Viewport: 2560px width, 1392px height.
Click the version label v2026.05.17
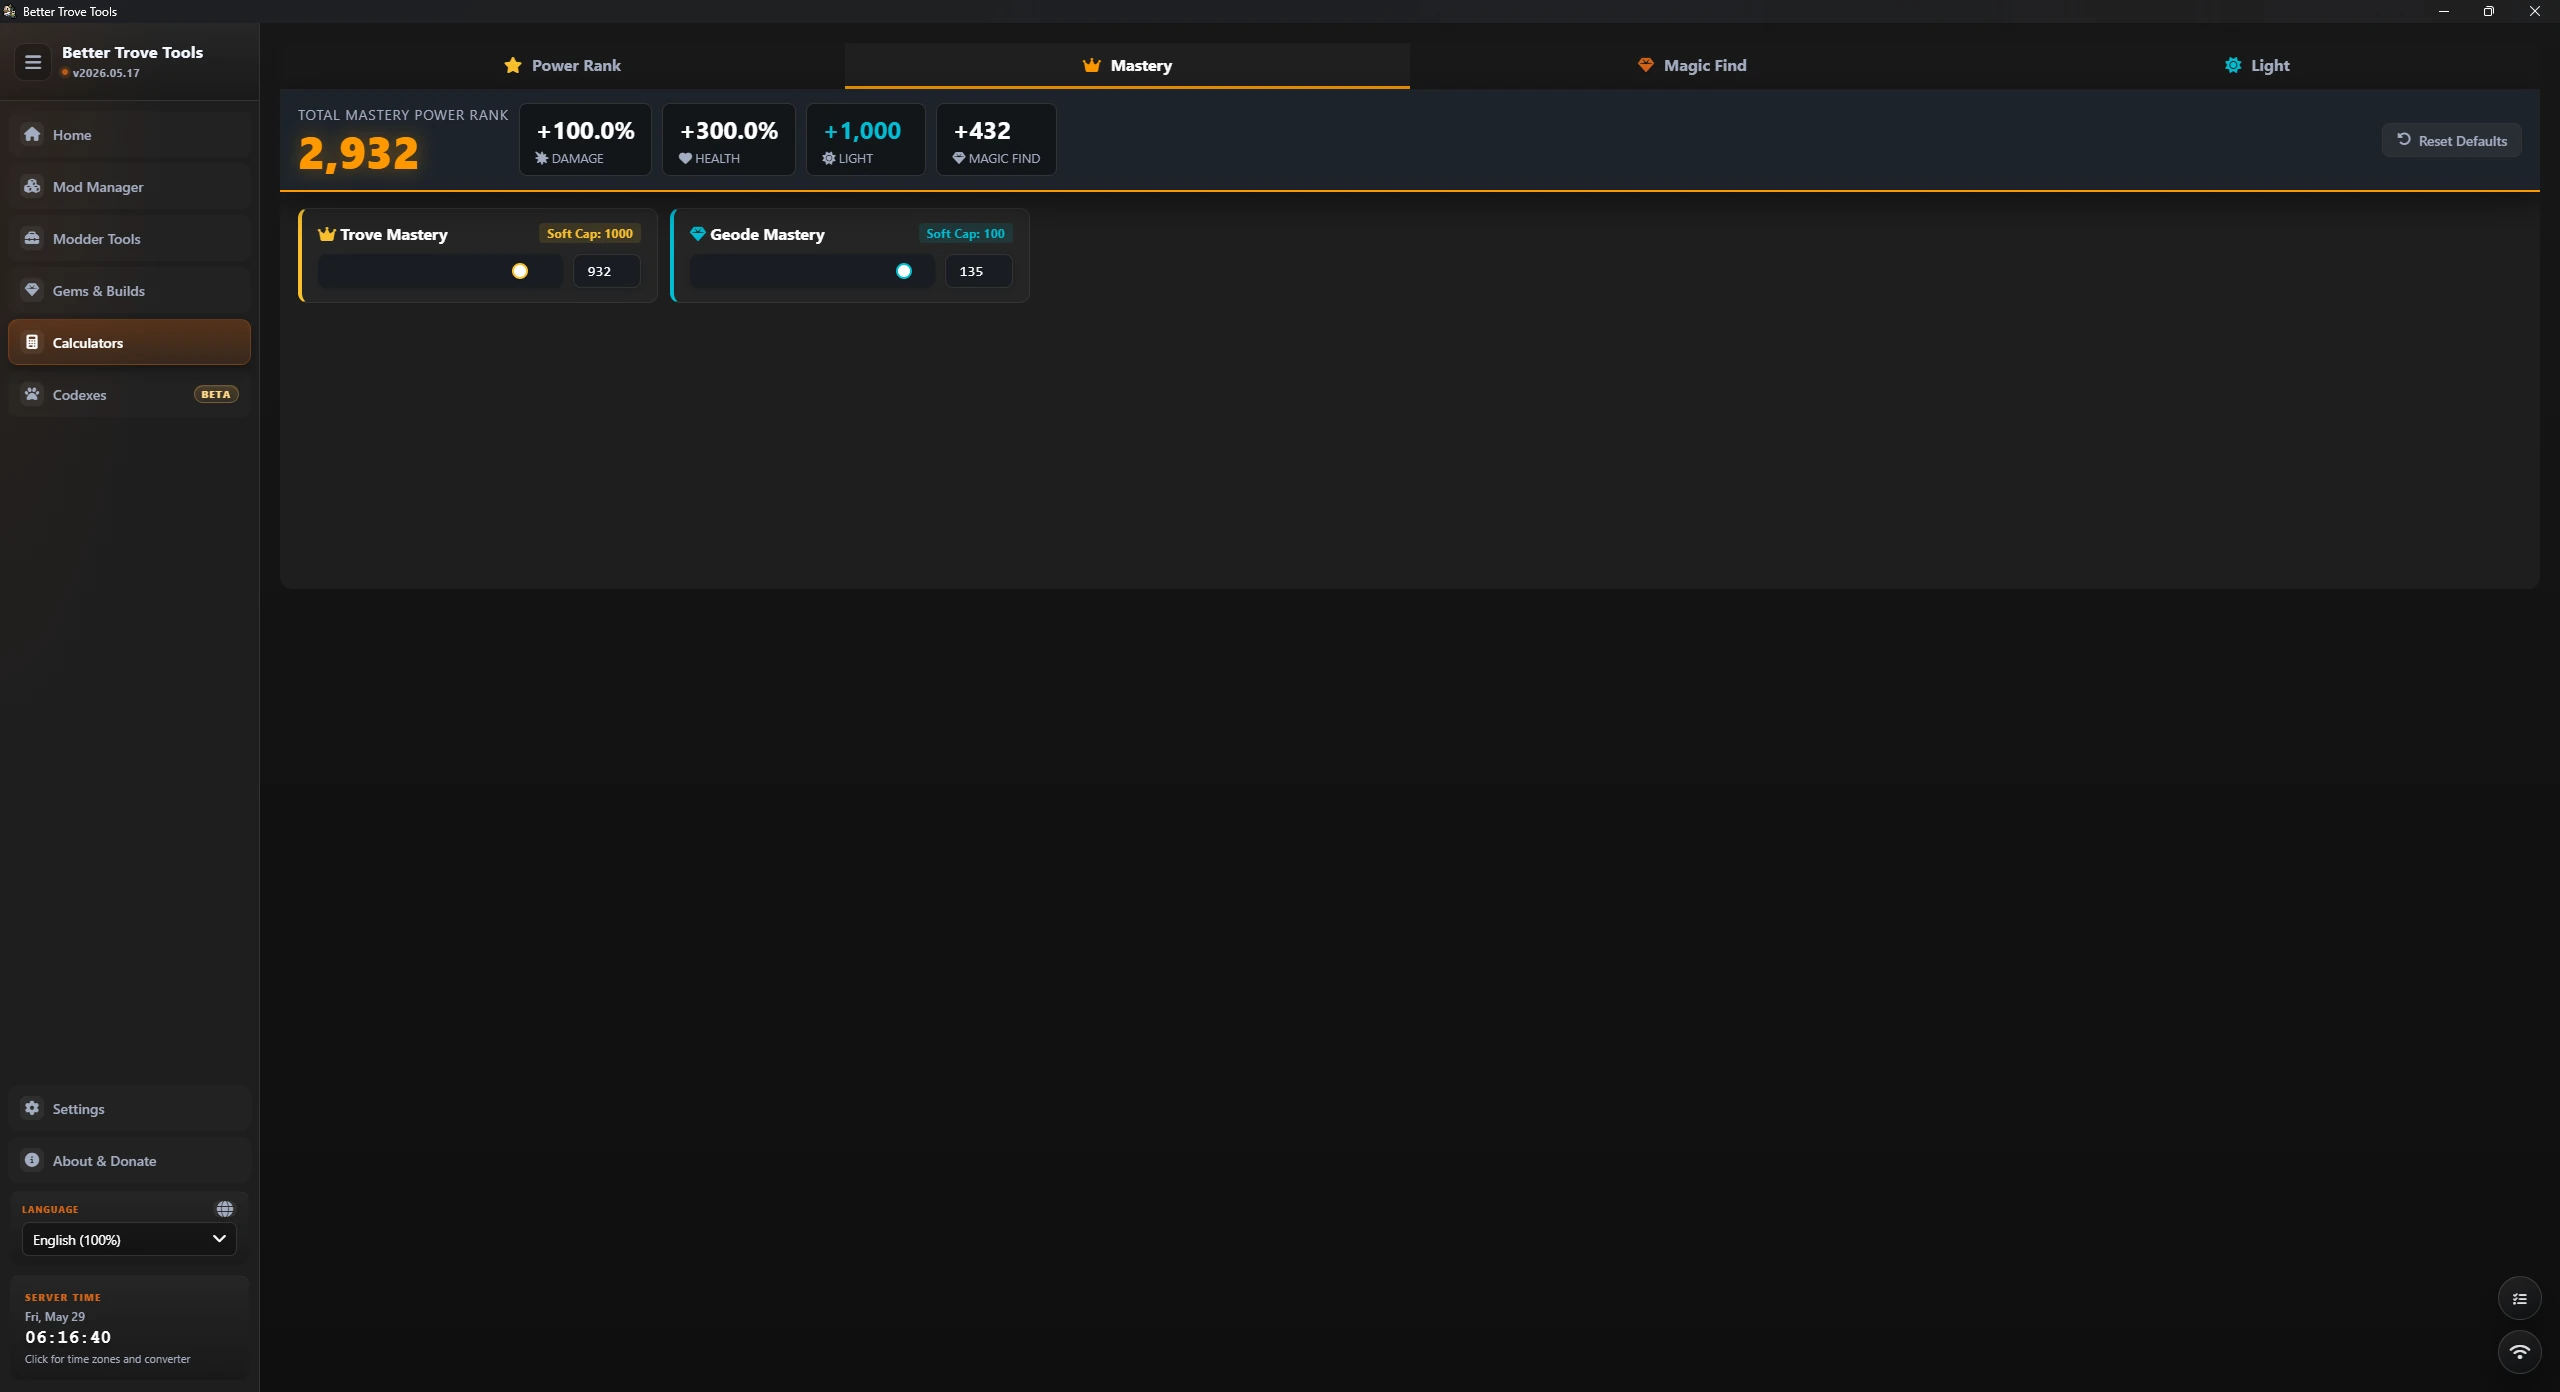click(x=105, y=73)
